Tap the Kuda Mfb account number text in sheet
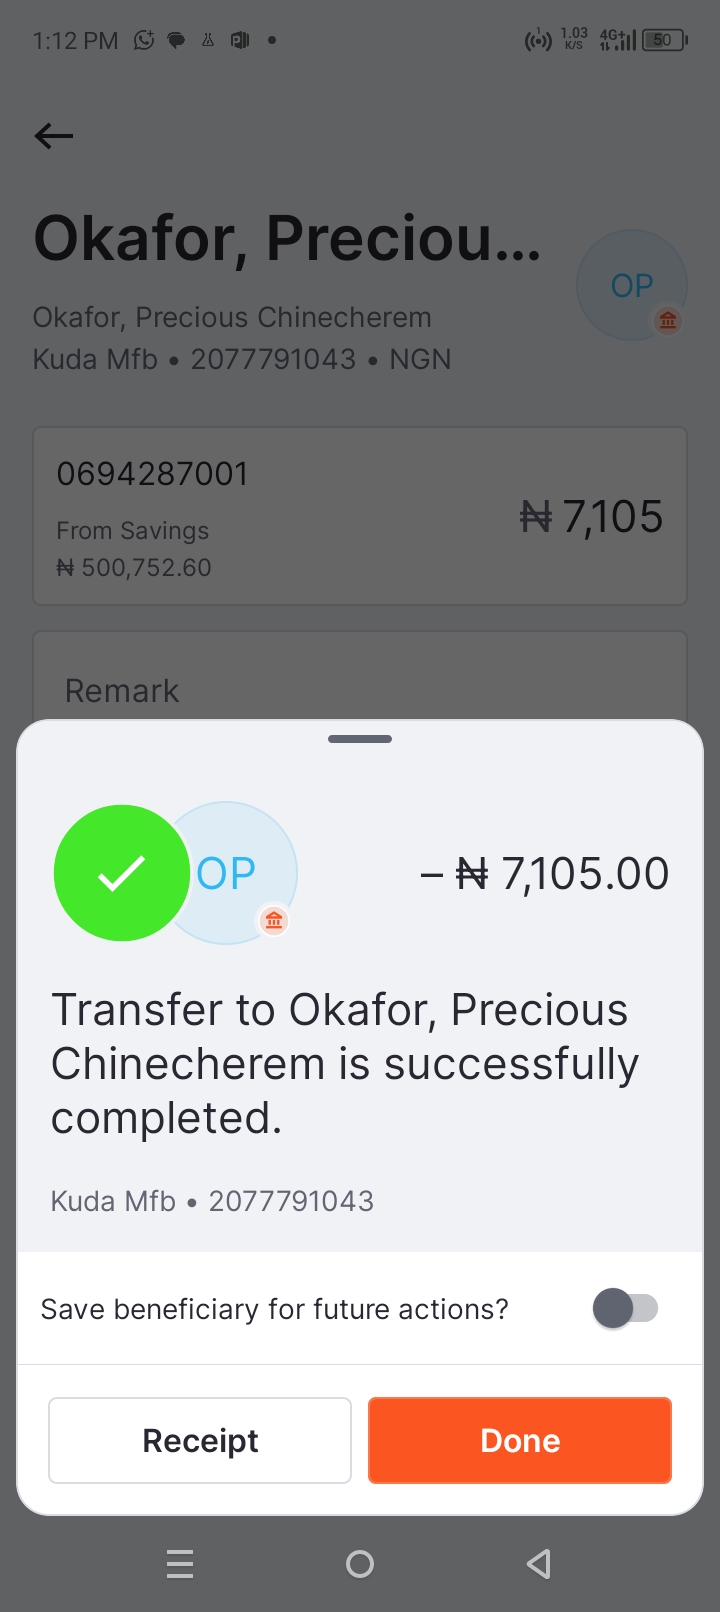Viewport: 720px width, 1612px height. 212,1201
